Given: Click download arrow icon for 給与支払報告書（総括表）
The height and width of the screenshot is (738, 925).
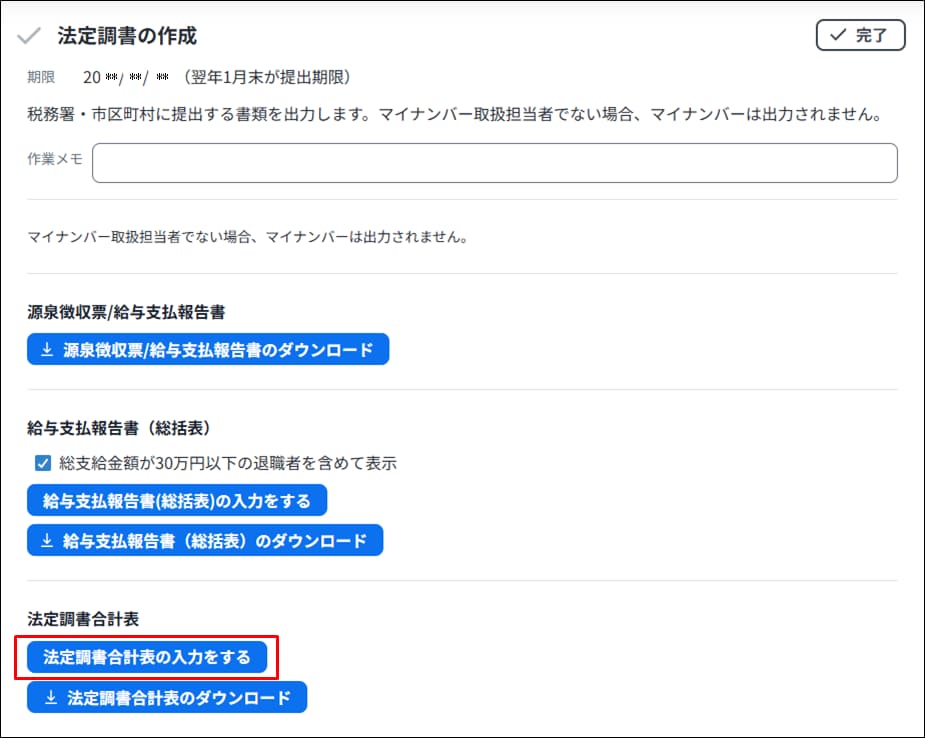Looking at the screenshot, I should pyautogui.click(x=46, y=541).
